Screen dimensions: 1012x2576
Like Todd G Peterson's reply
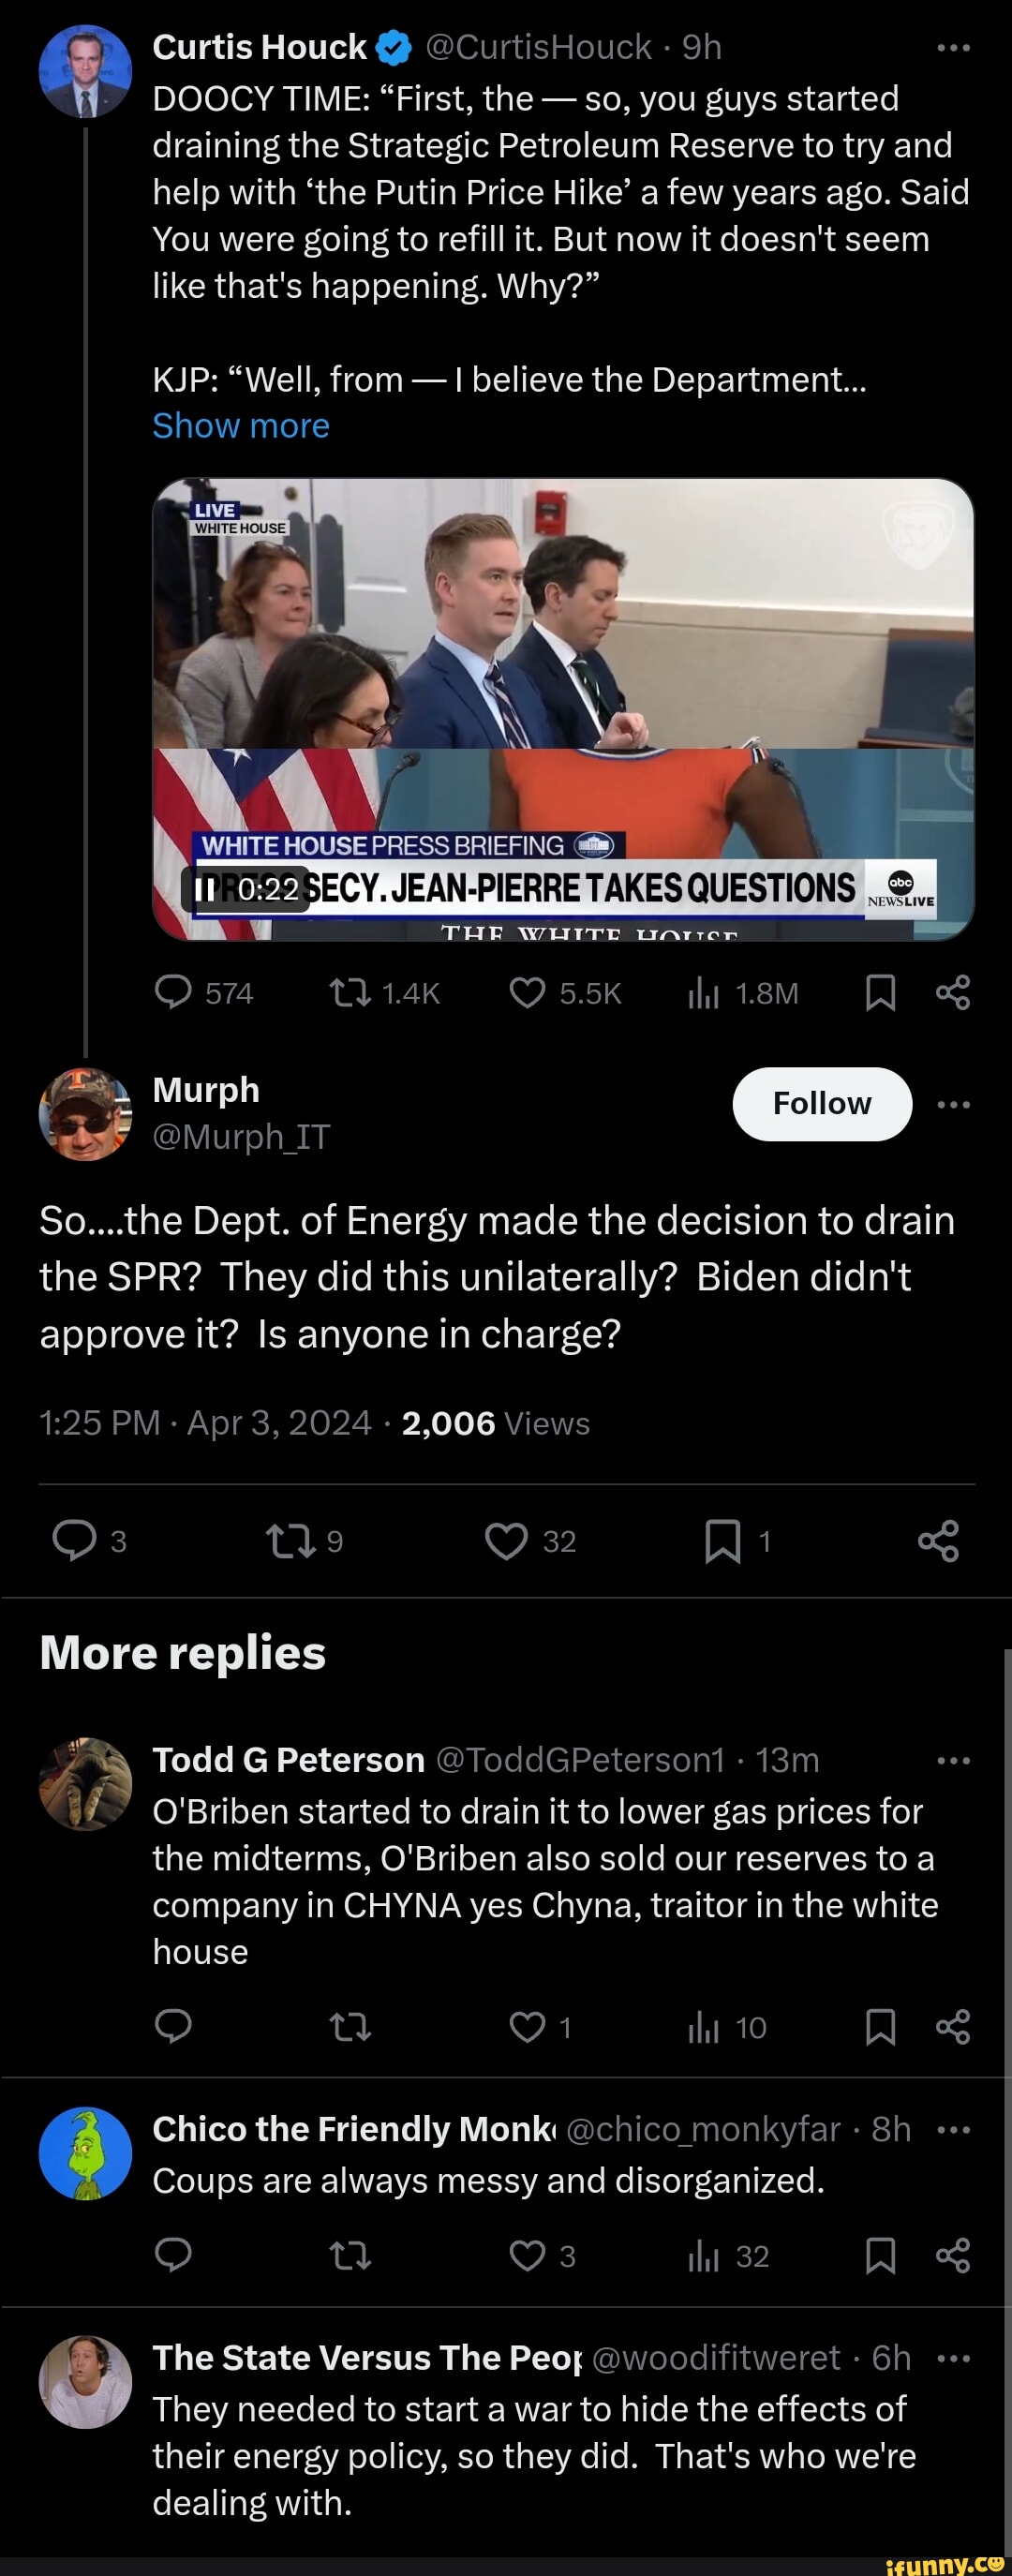click(527, 2027)
